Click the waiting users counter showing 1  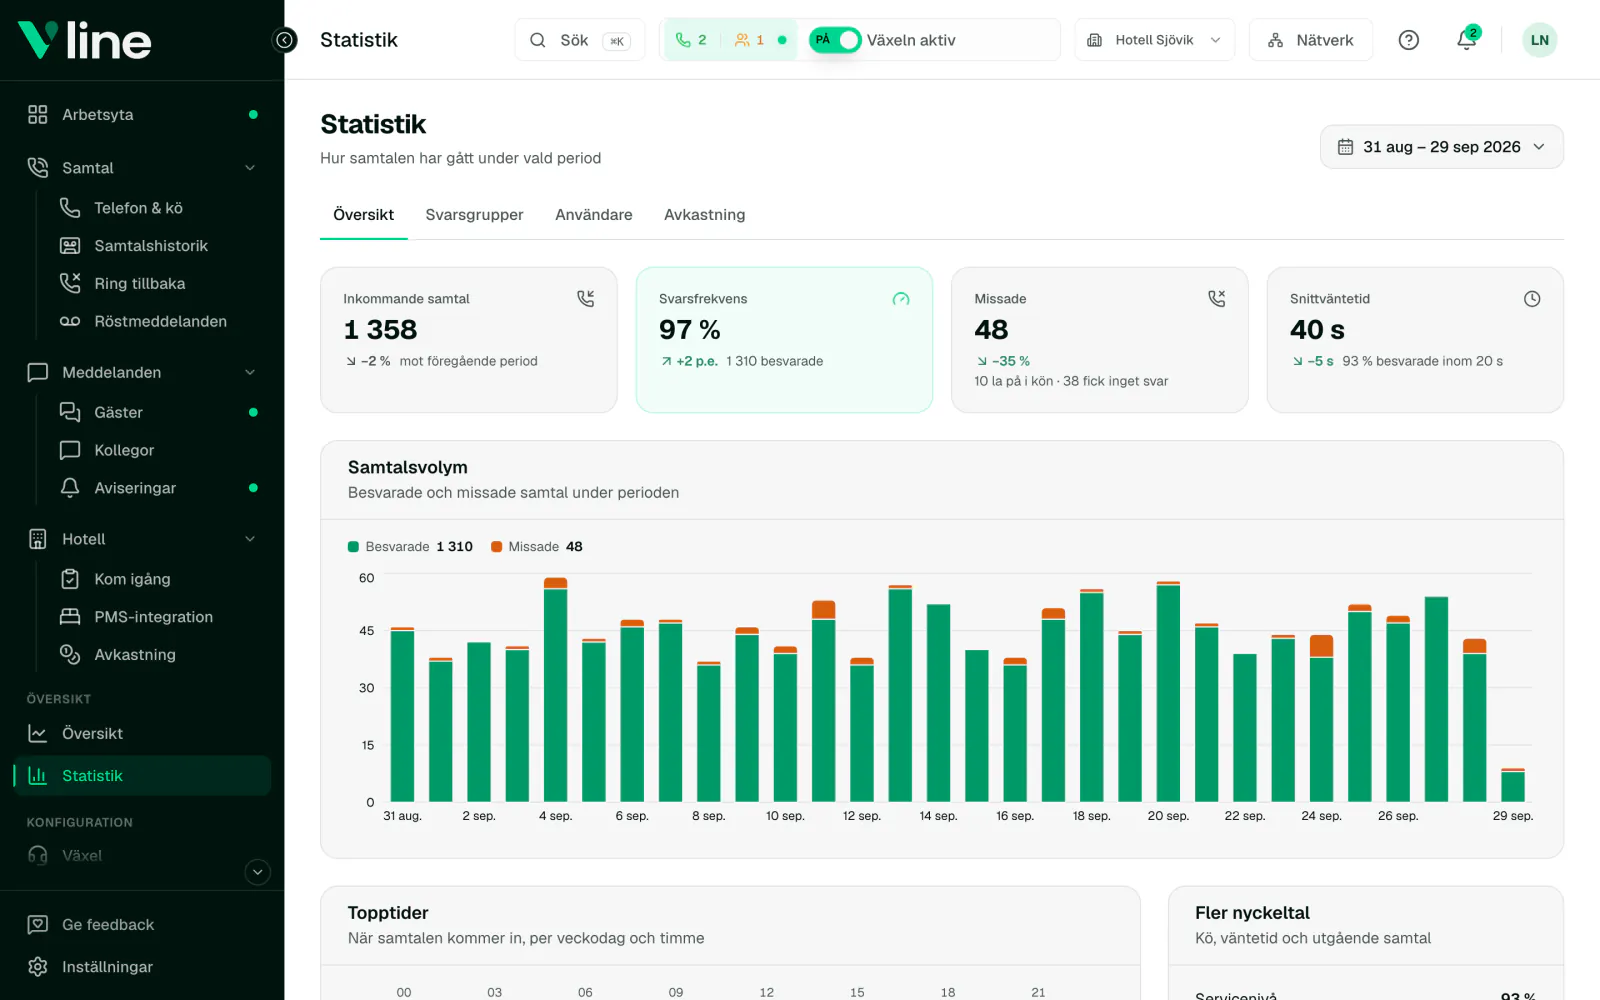coord(749,40)
